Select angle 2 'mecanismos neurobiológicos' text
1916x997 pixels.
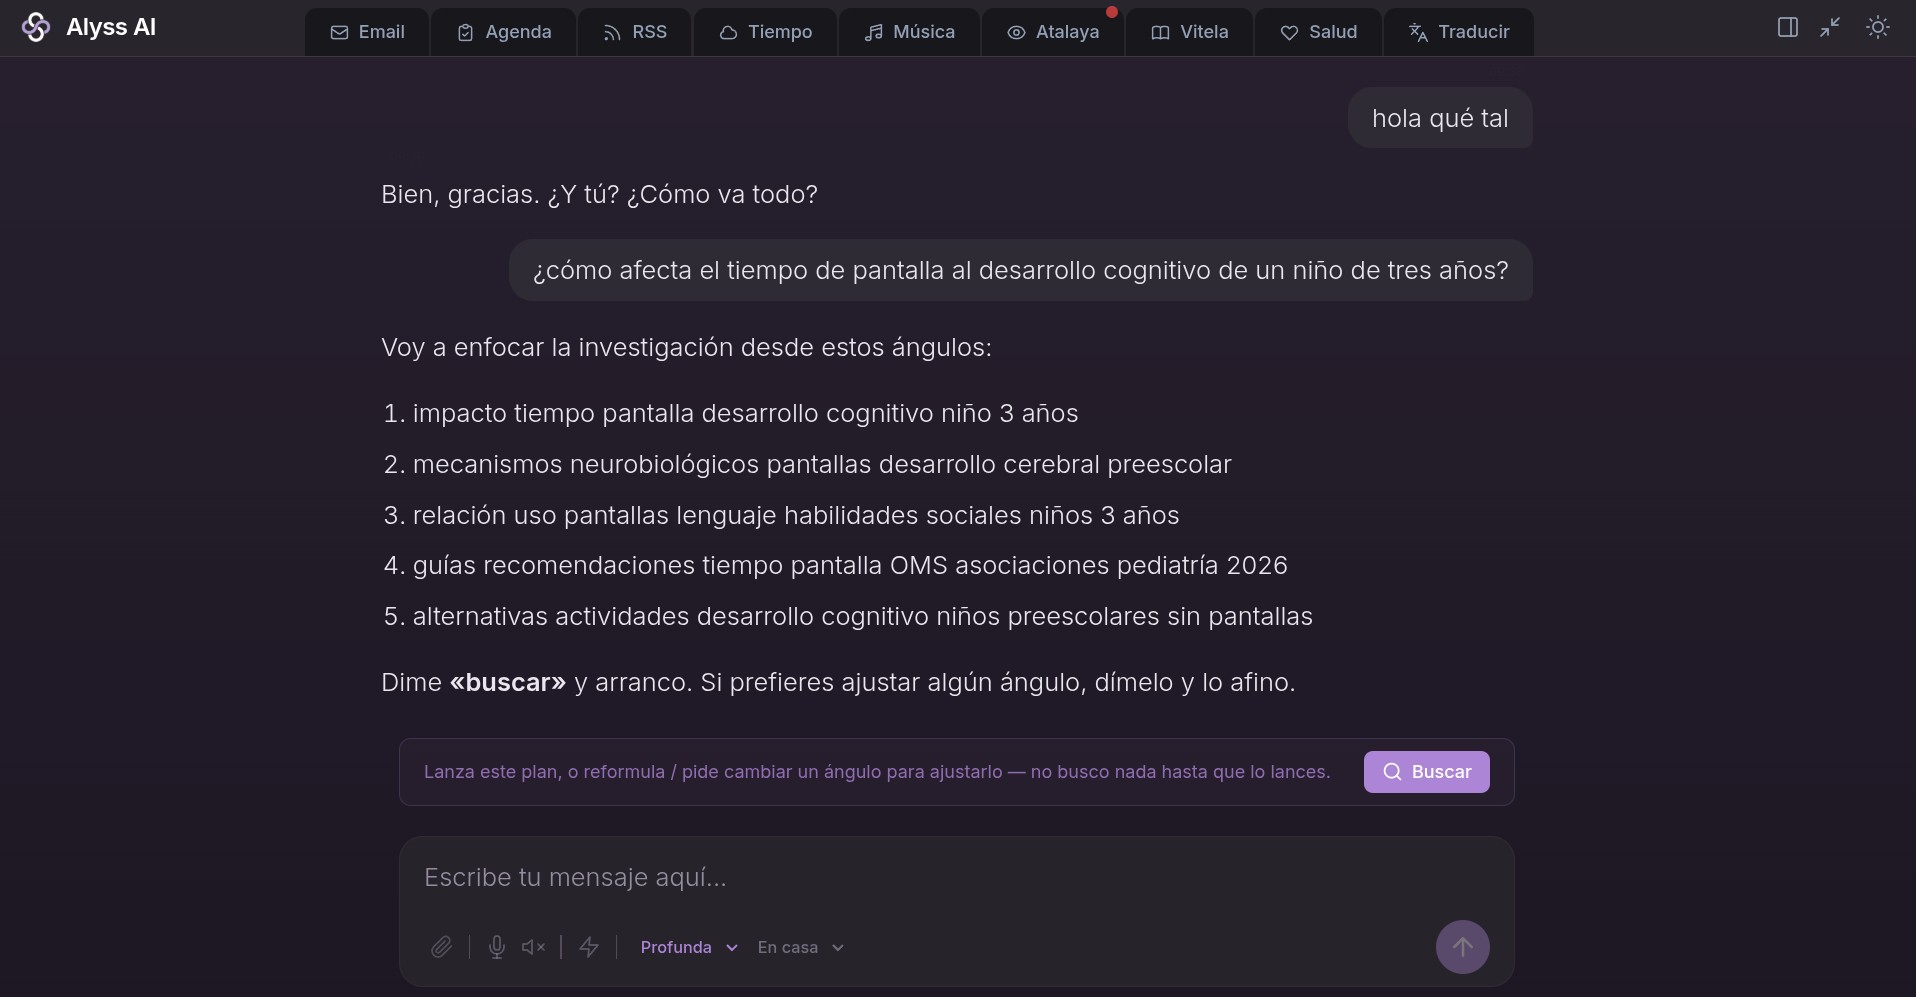tap(822, 464)
